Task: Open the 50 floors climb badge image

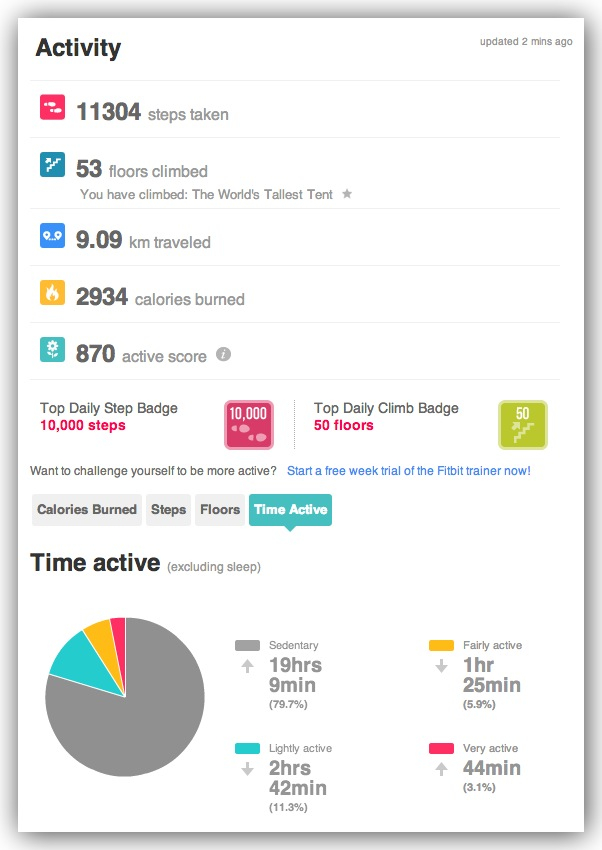Action: point(522,424)
